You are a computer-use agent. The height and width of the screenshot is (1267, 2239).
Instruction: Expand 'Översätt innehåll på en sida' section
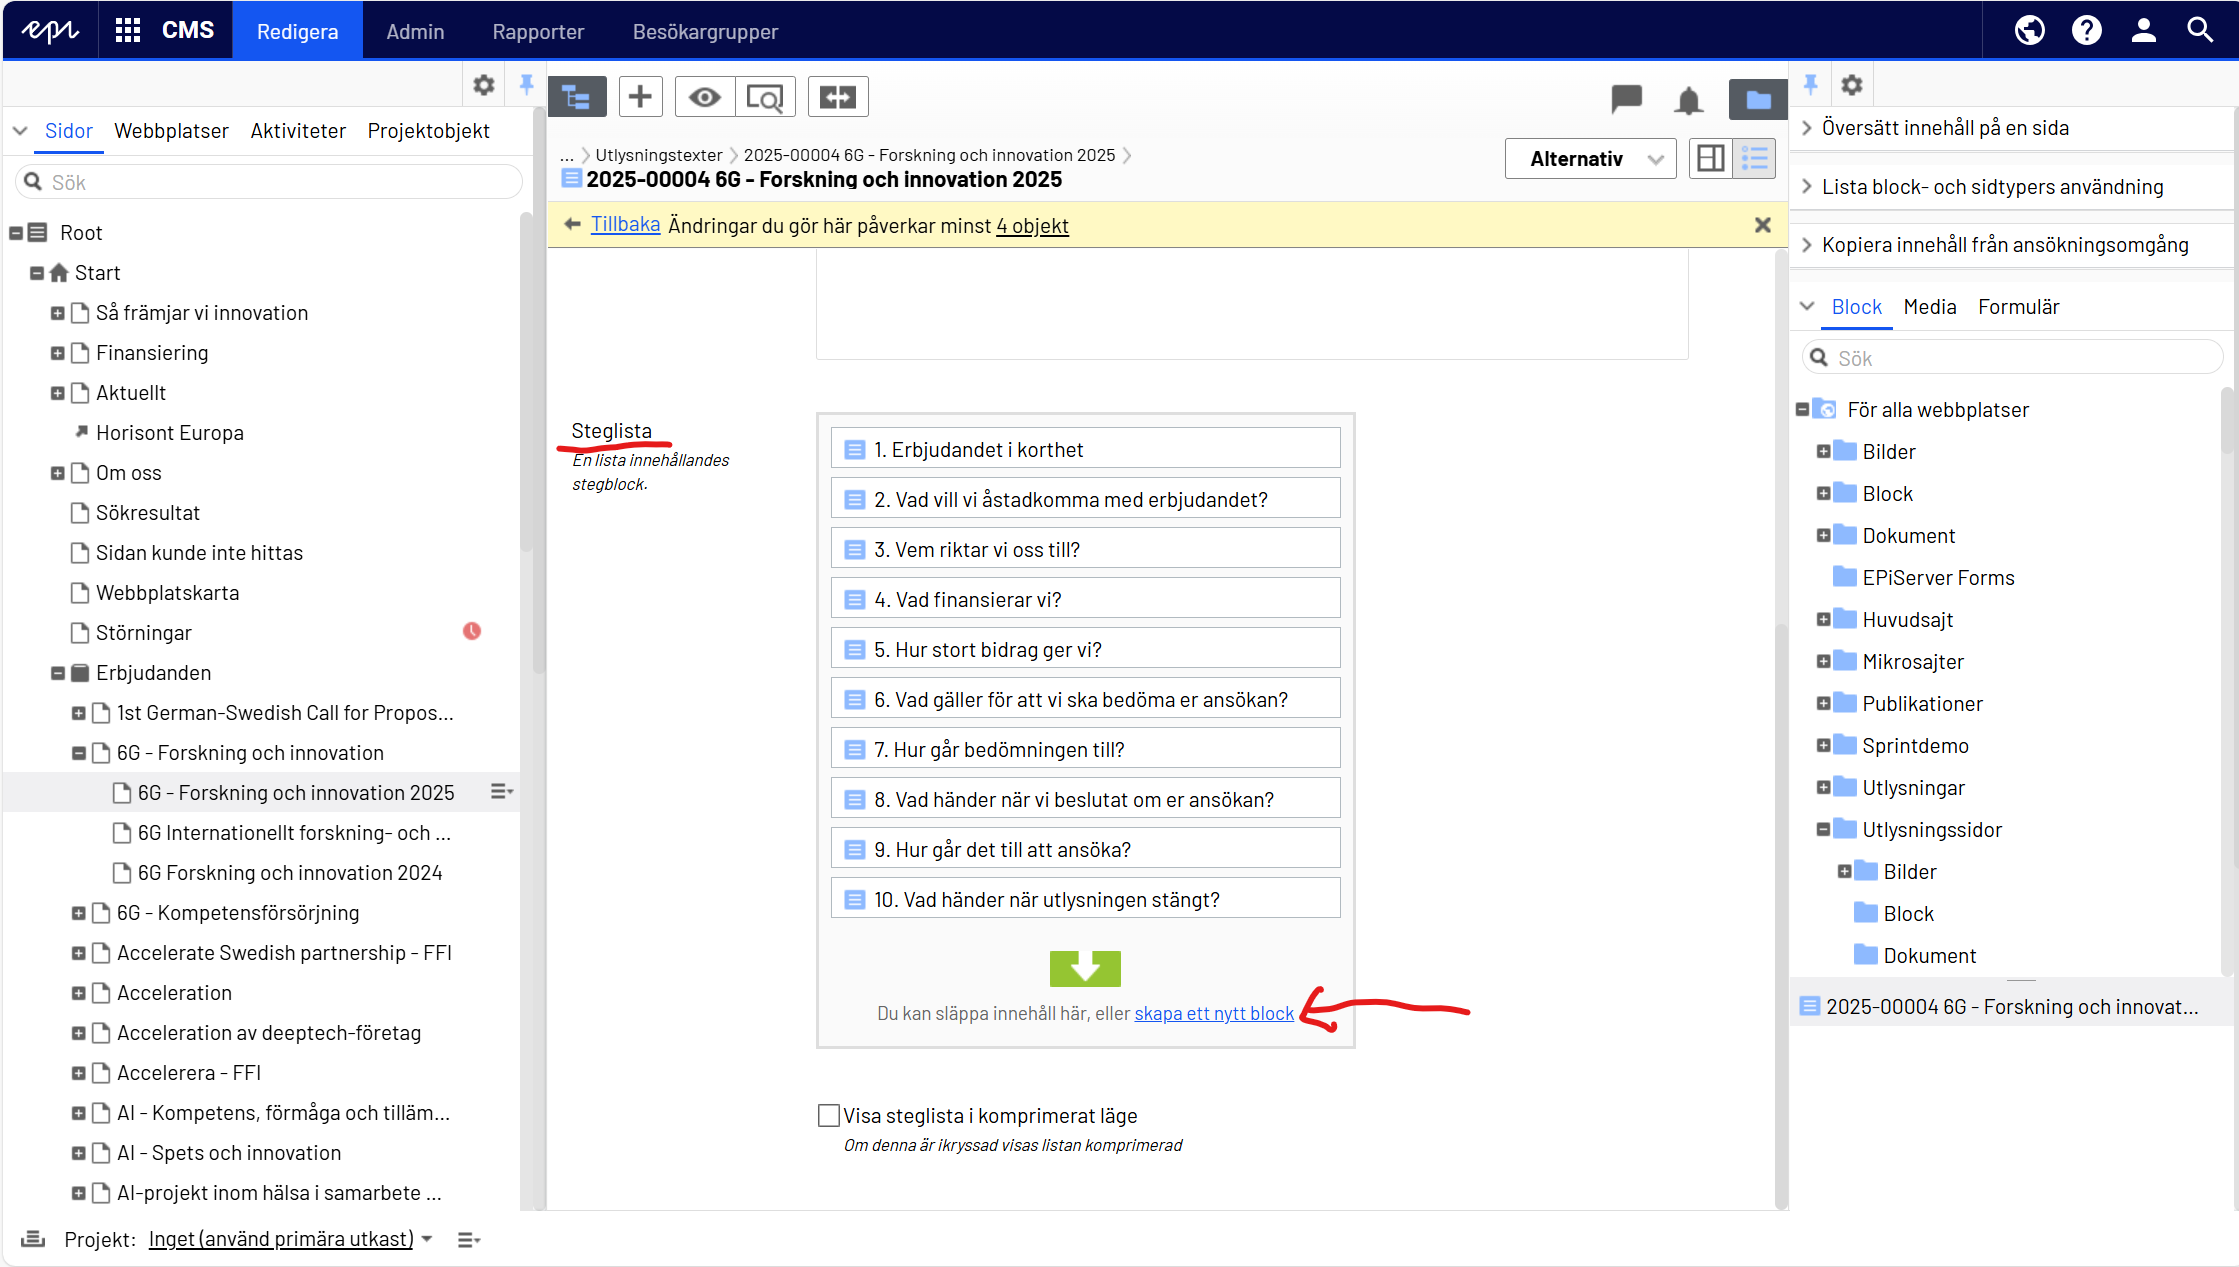point(1945,128)
